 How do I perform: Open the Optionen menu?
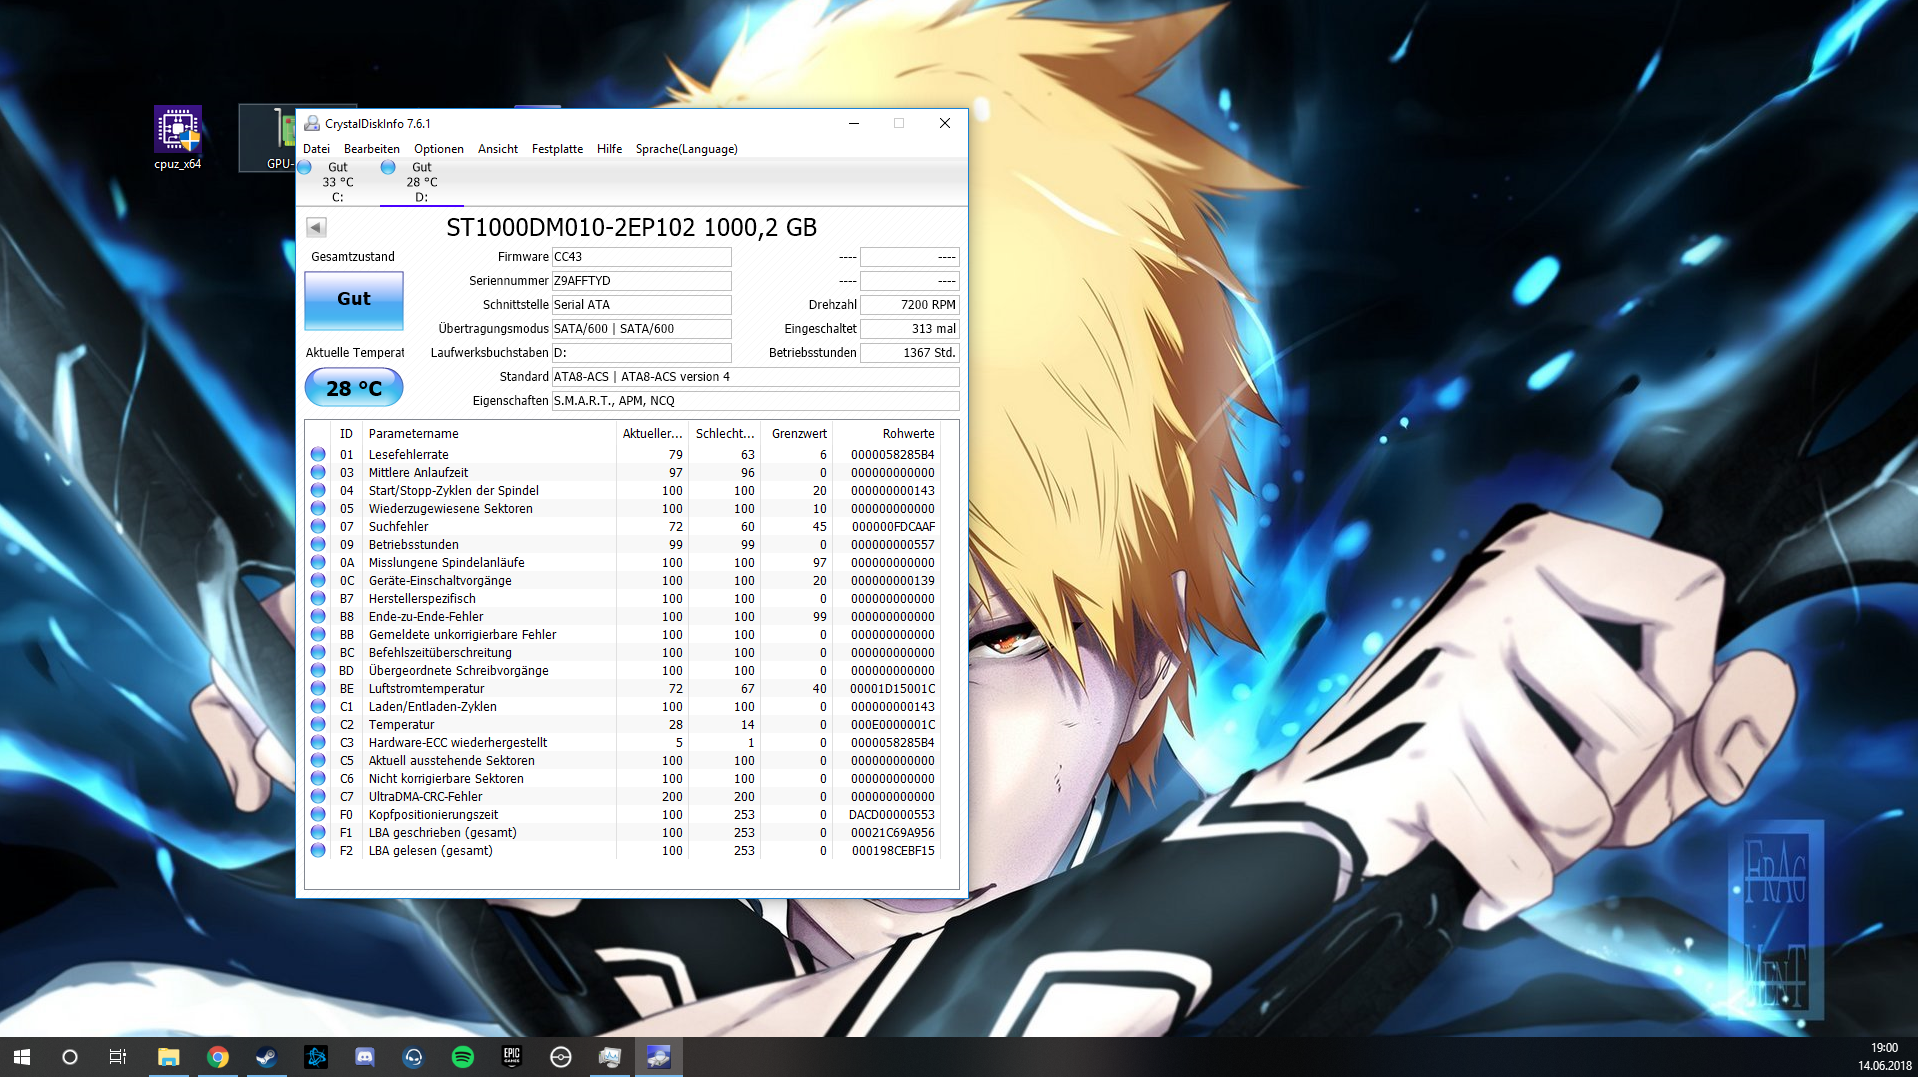click(x=439, y=149)
